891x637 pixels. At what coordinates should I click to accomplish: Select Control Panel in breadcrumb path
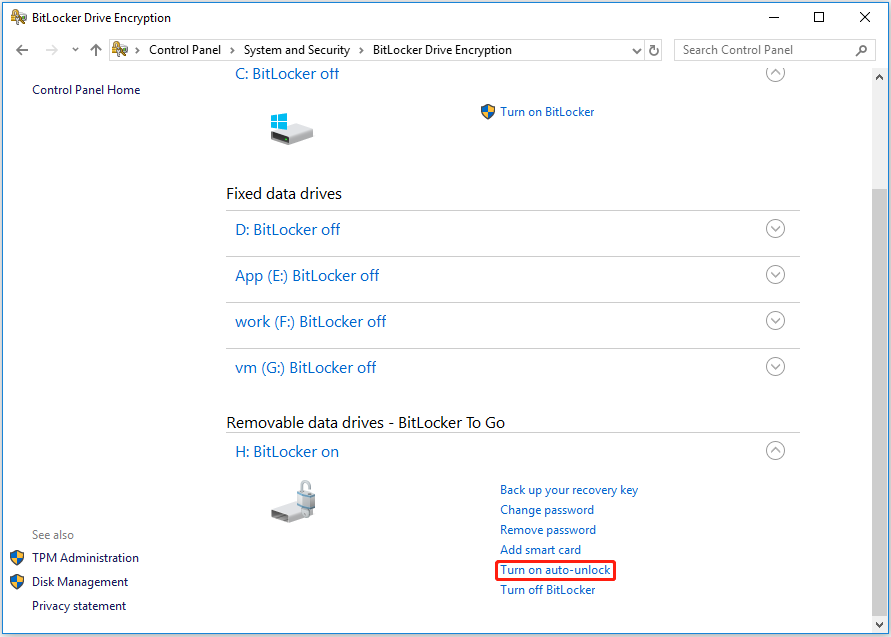pyautogui.click(x=187, y=50)
